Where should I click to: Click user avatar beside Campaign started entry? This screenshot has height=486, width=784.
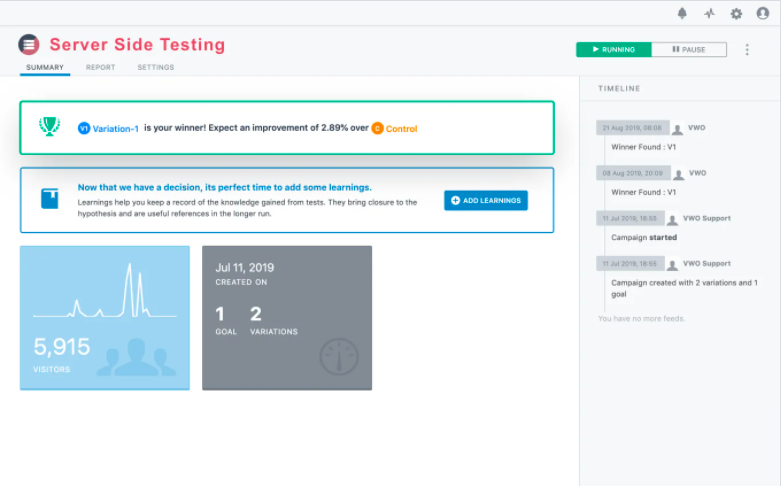(672, 220)
